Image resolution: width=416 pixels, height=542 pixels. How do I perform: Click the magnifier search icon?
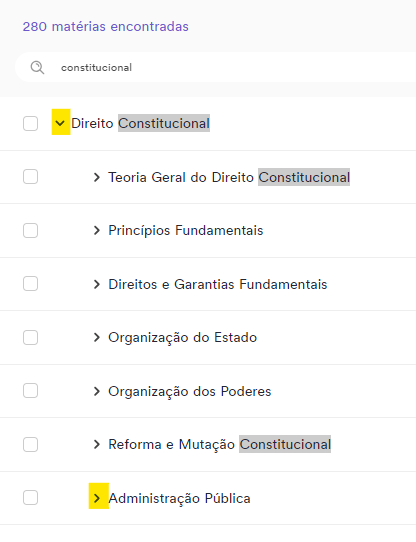(x=37, y=67)
